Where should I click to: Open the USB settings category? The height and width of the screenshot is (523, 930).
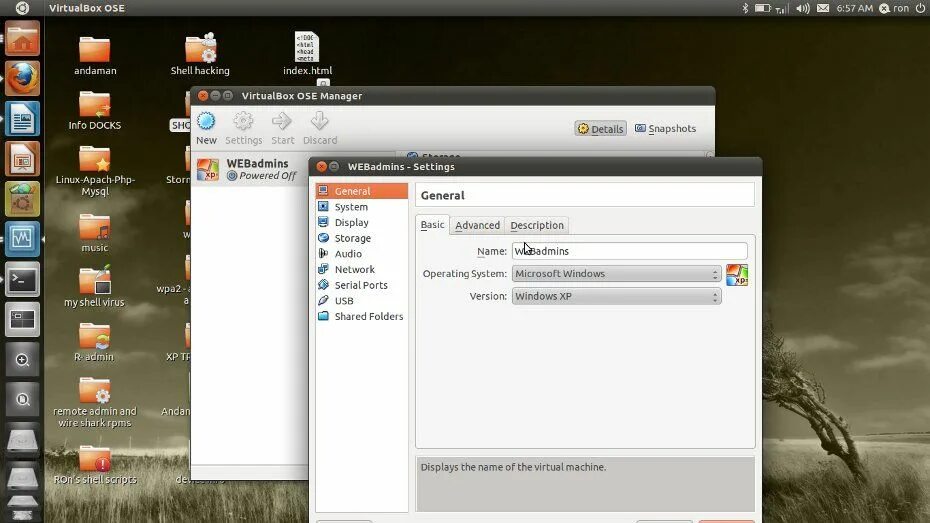(x=361, y=301)
